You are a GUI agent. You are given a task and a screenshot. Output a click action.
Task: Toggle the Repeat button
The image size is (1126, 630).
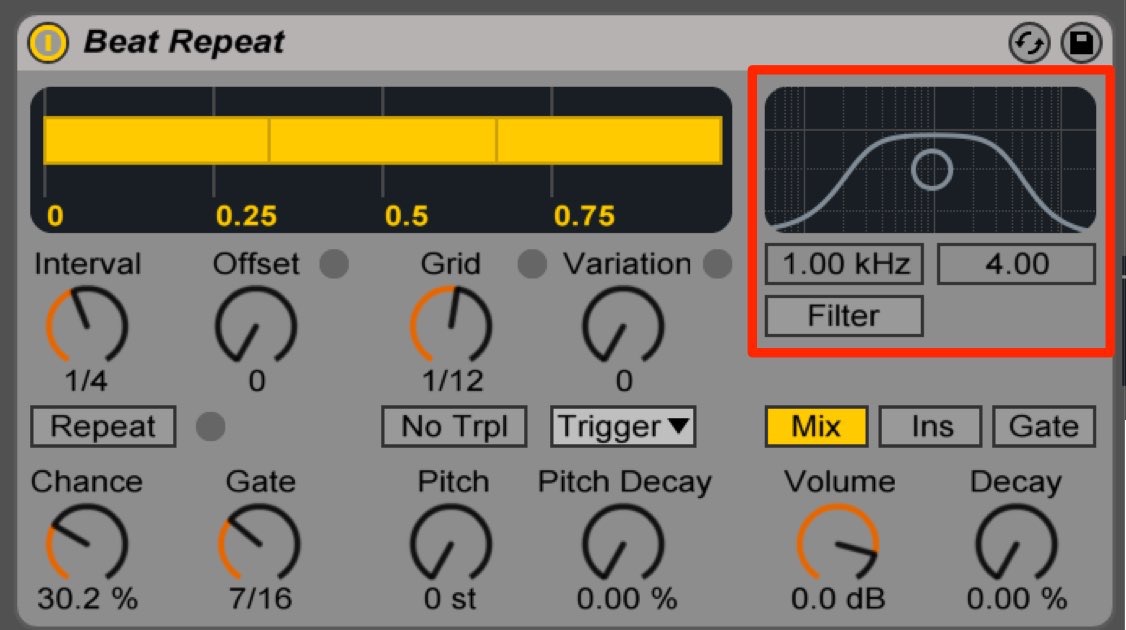pos(103,427)
